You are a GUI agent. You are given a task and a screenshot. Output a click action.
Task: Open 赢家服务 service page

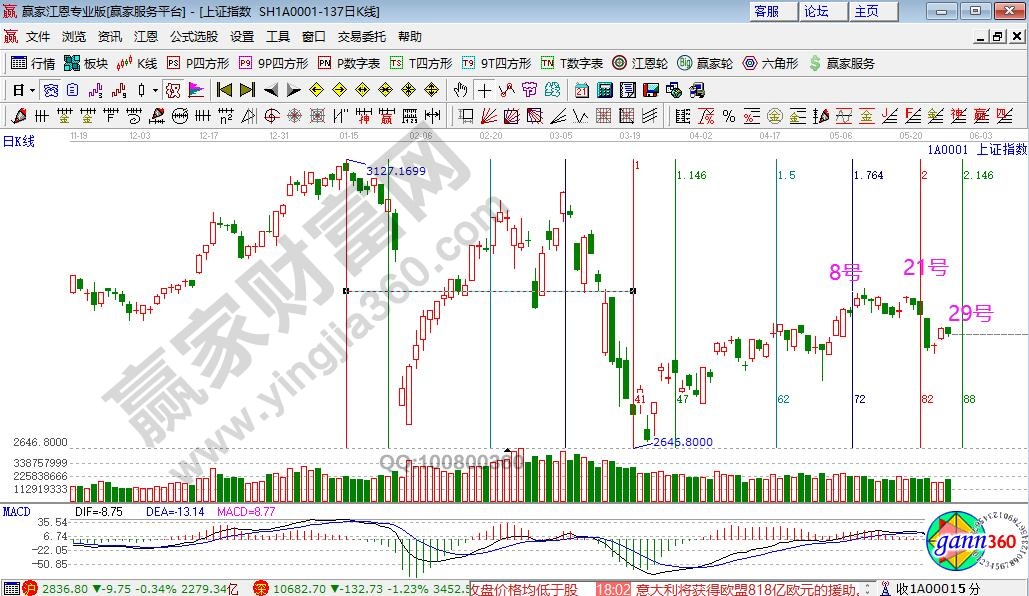coord(842,63)
